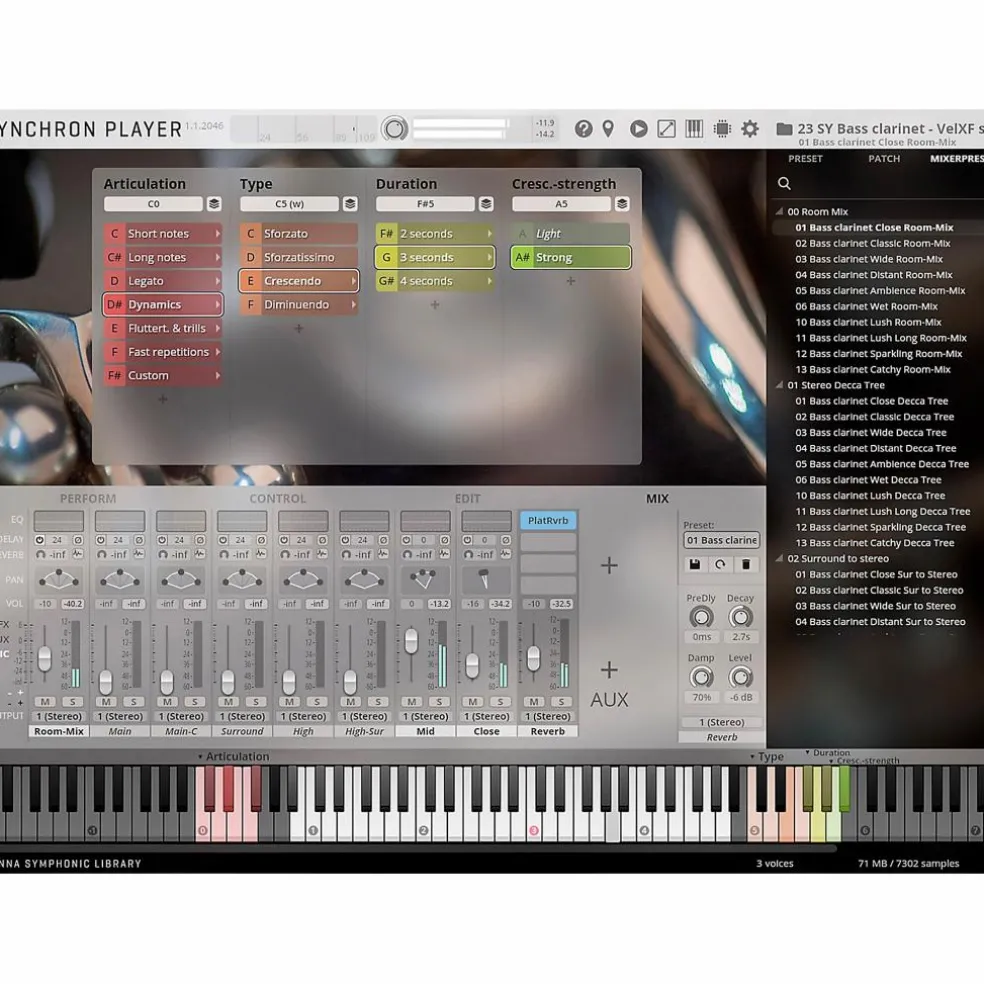Viewport: 984px width, 984px height.
Task: Add slot plus under Type list
Action: [299, 328]
